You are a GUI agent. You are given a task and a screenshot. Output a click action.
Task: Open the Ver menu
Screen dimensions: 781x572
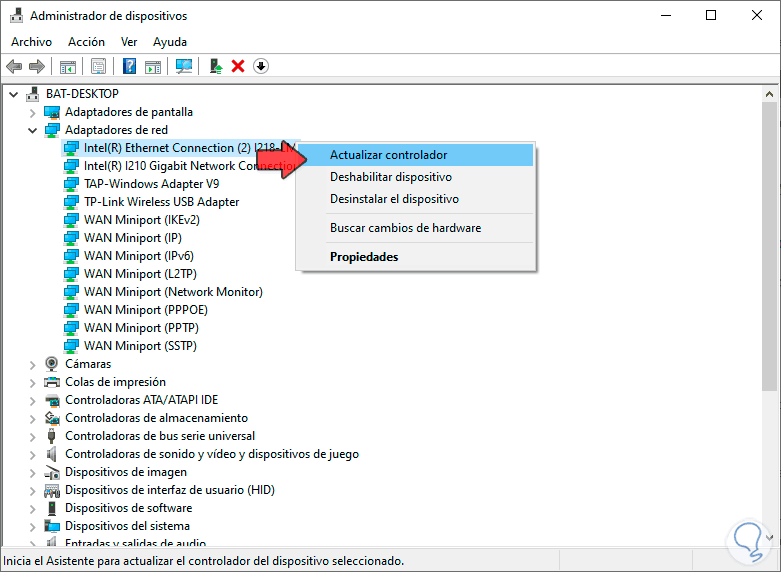click(129, 42)
